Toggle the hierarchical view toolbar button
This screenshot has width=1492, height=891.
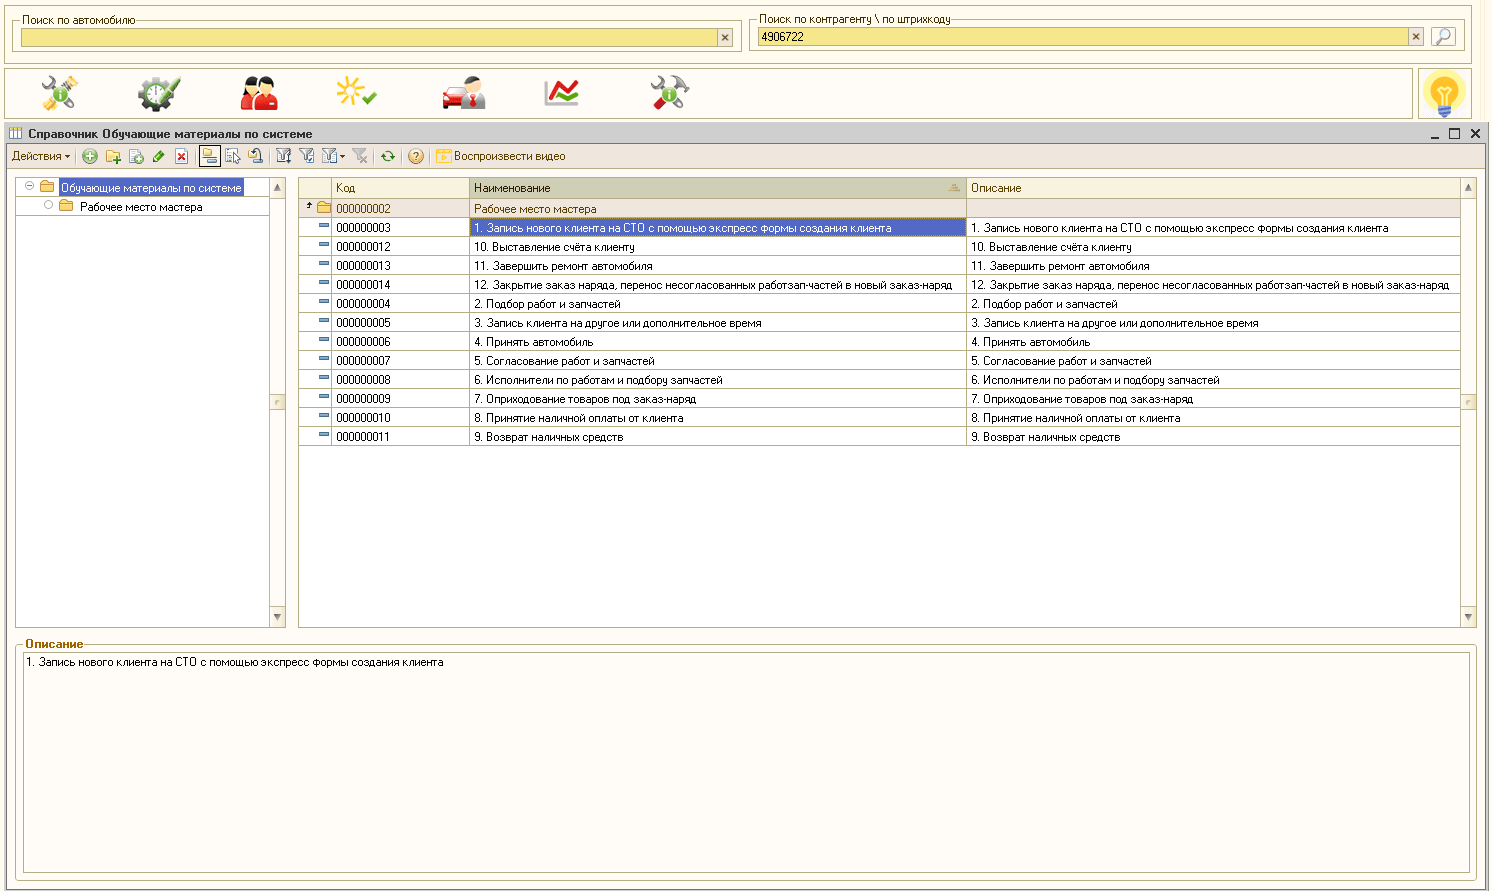(x=209, y=156)
